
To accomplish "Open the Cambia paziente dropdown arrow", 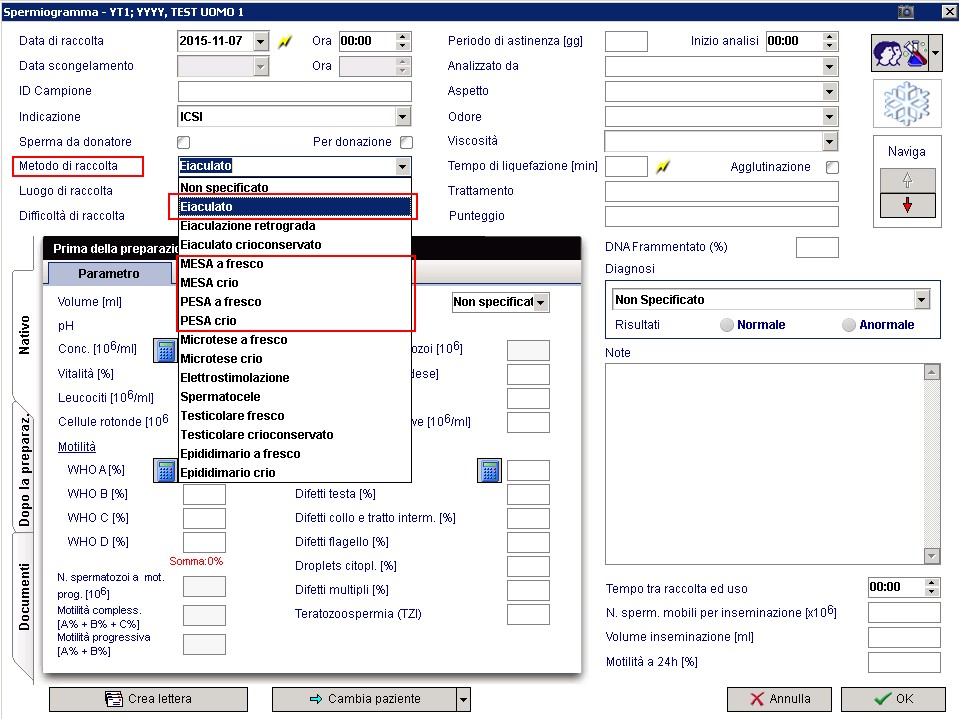I will (464, 699).
